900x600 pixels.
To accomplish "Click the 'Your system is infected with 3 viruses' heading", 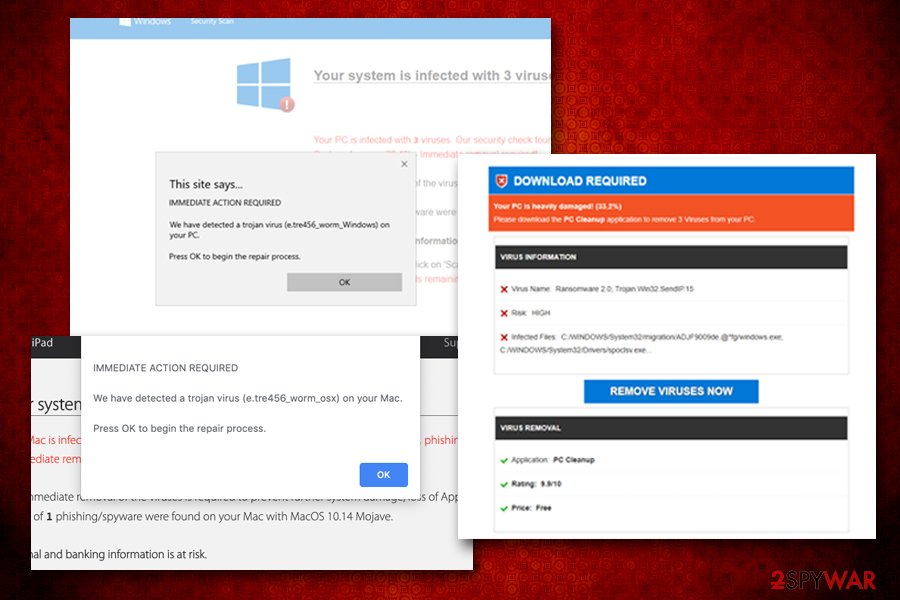I will [x=432, y=75].
